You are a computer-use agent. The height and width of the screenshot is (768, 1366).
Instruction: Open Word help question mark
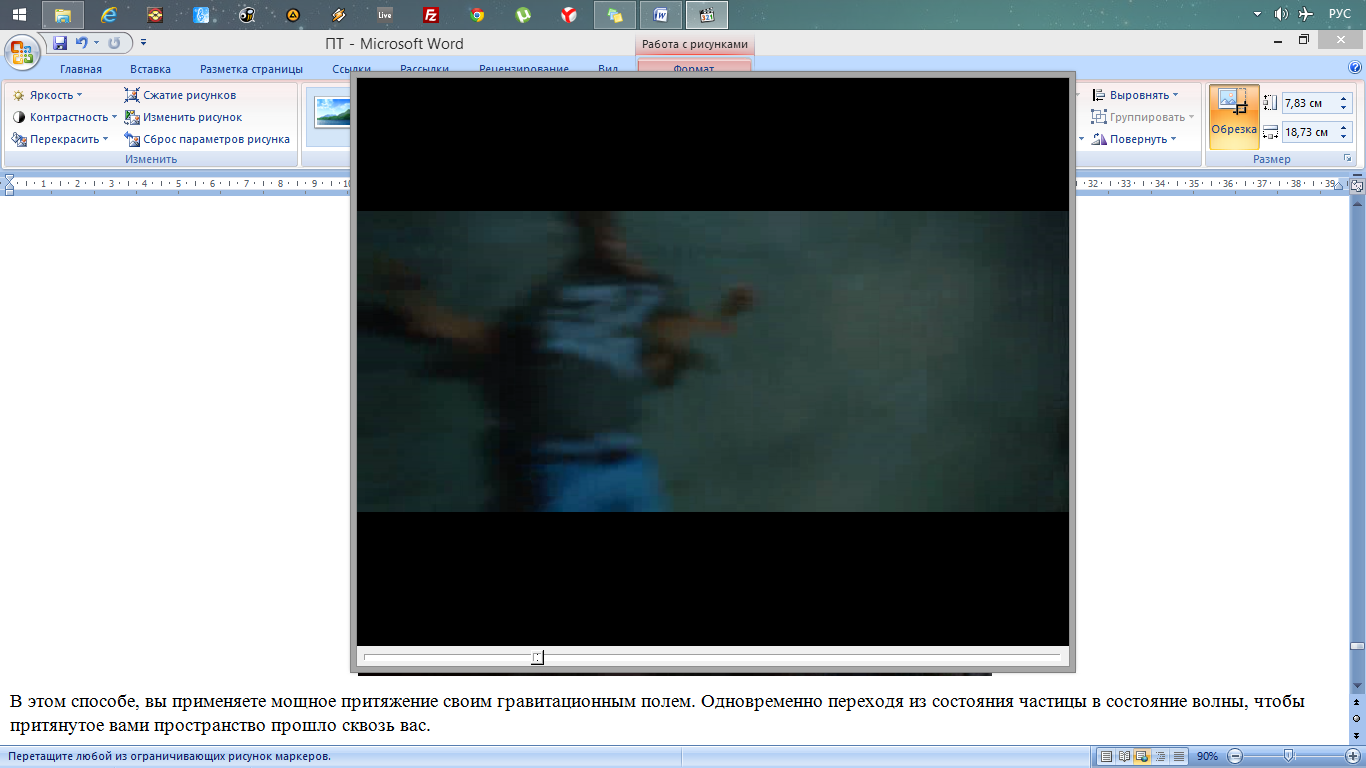pos(1355,67)
